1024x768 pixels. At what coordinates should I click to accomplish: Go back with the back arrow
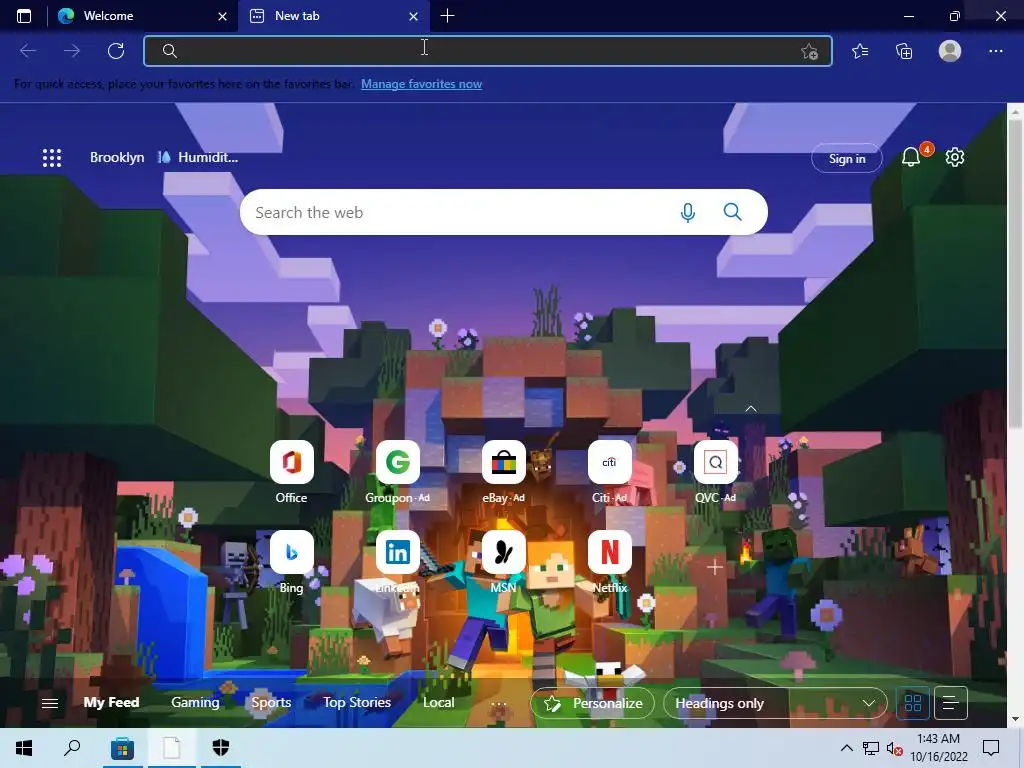point(28,51)
